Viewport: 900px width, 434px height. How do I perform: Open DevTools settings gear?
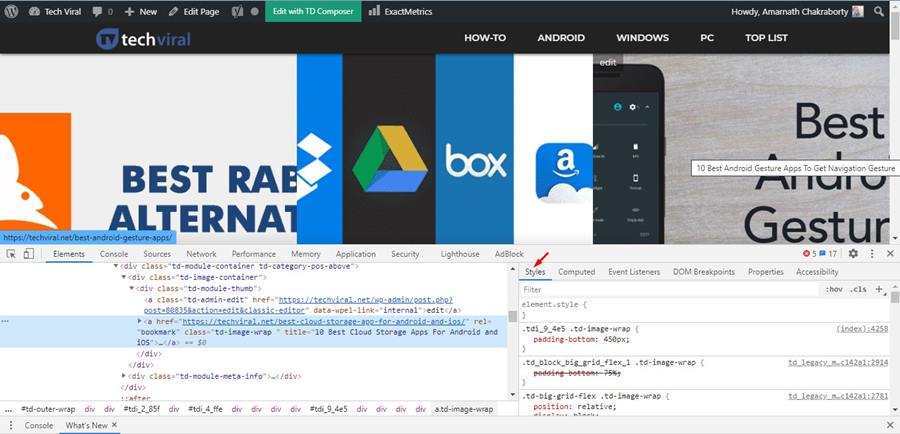pos(853,254)
